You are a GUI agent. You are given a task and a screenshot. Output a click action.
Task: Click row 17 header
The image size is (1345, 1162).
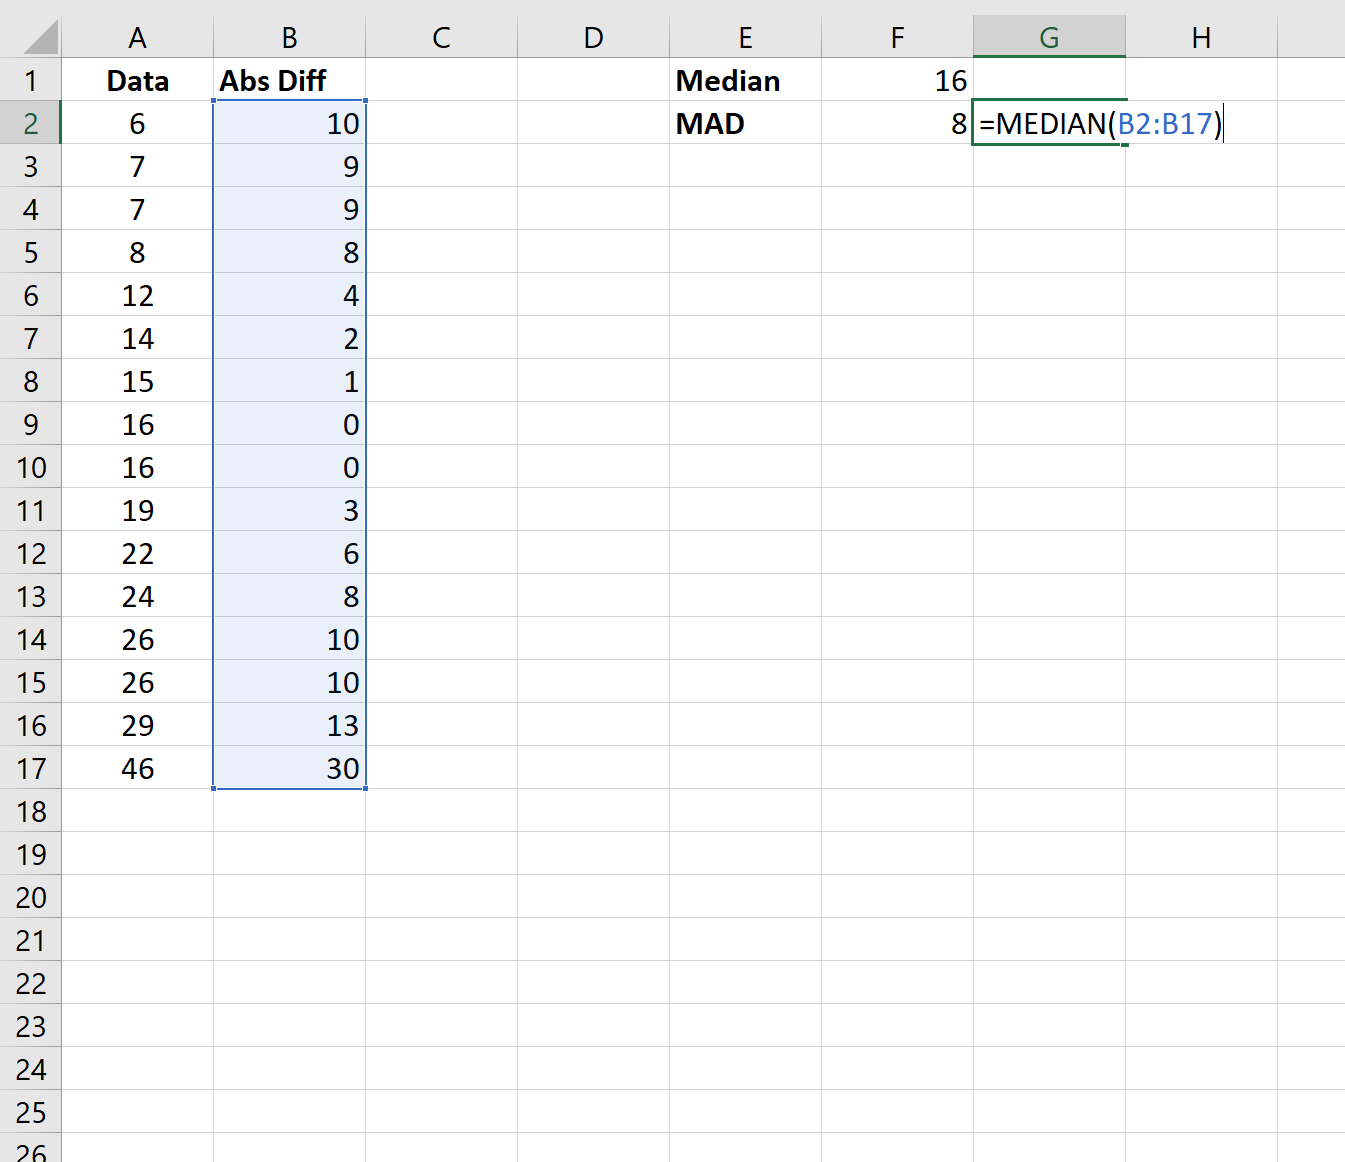pos(31,769)
